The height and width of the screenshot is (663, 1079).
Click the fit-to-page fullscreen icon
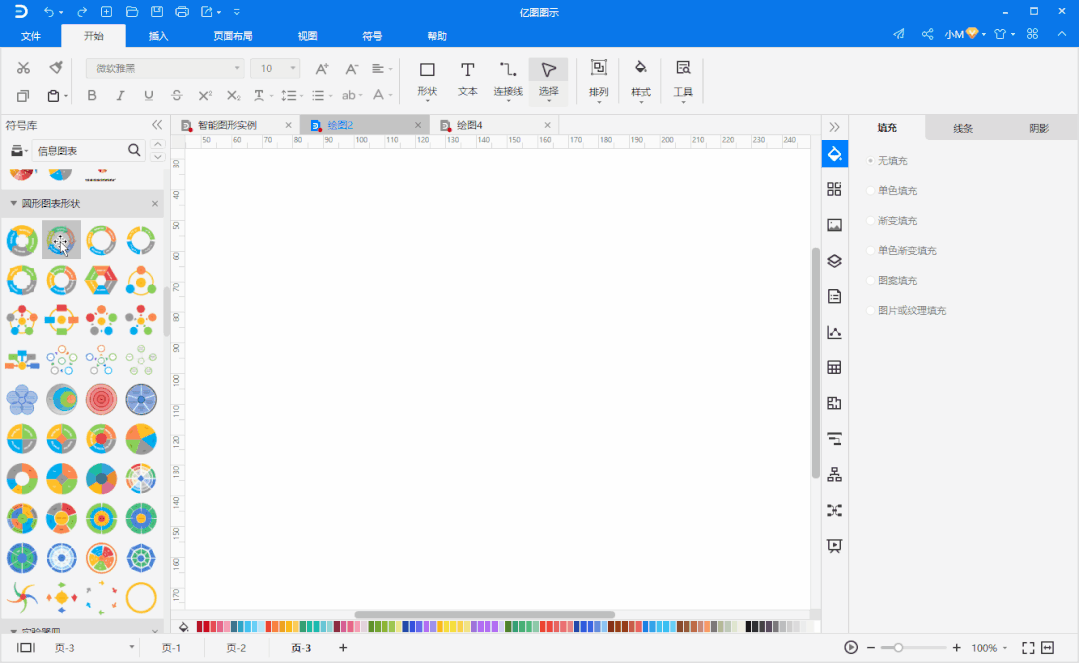1027,648
